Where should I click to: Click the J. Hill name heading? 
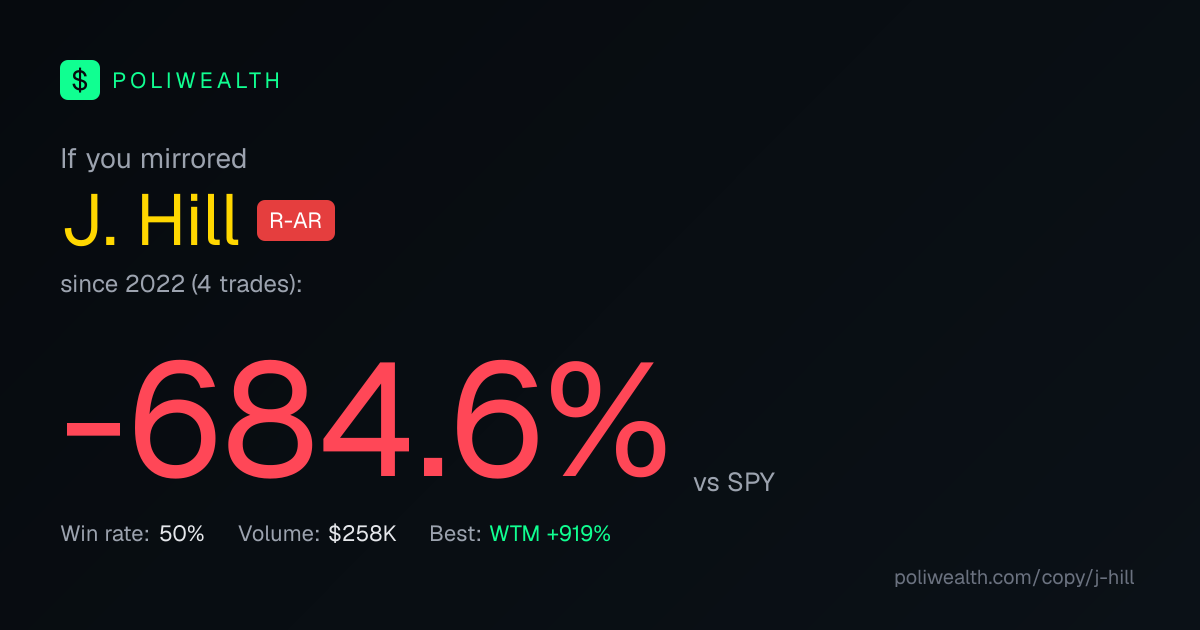(151, 220)
